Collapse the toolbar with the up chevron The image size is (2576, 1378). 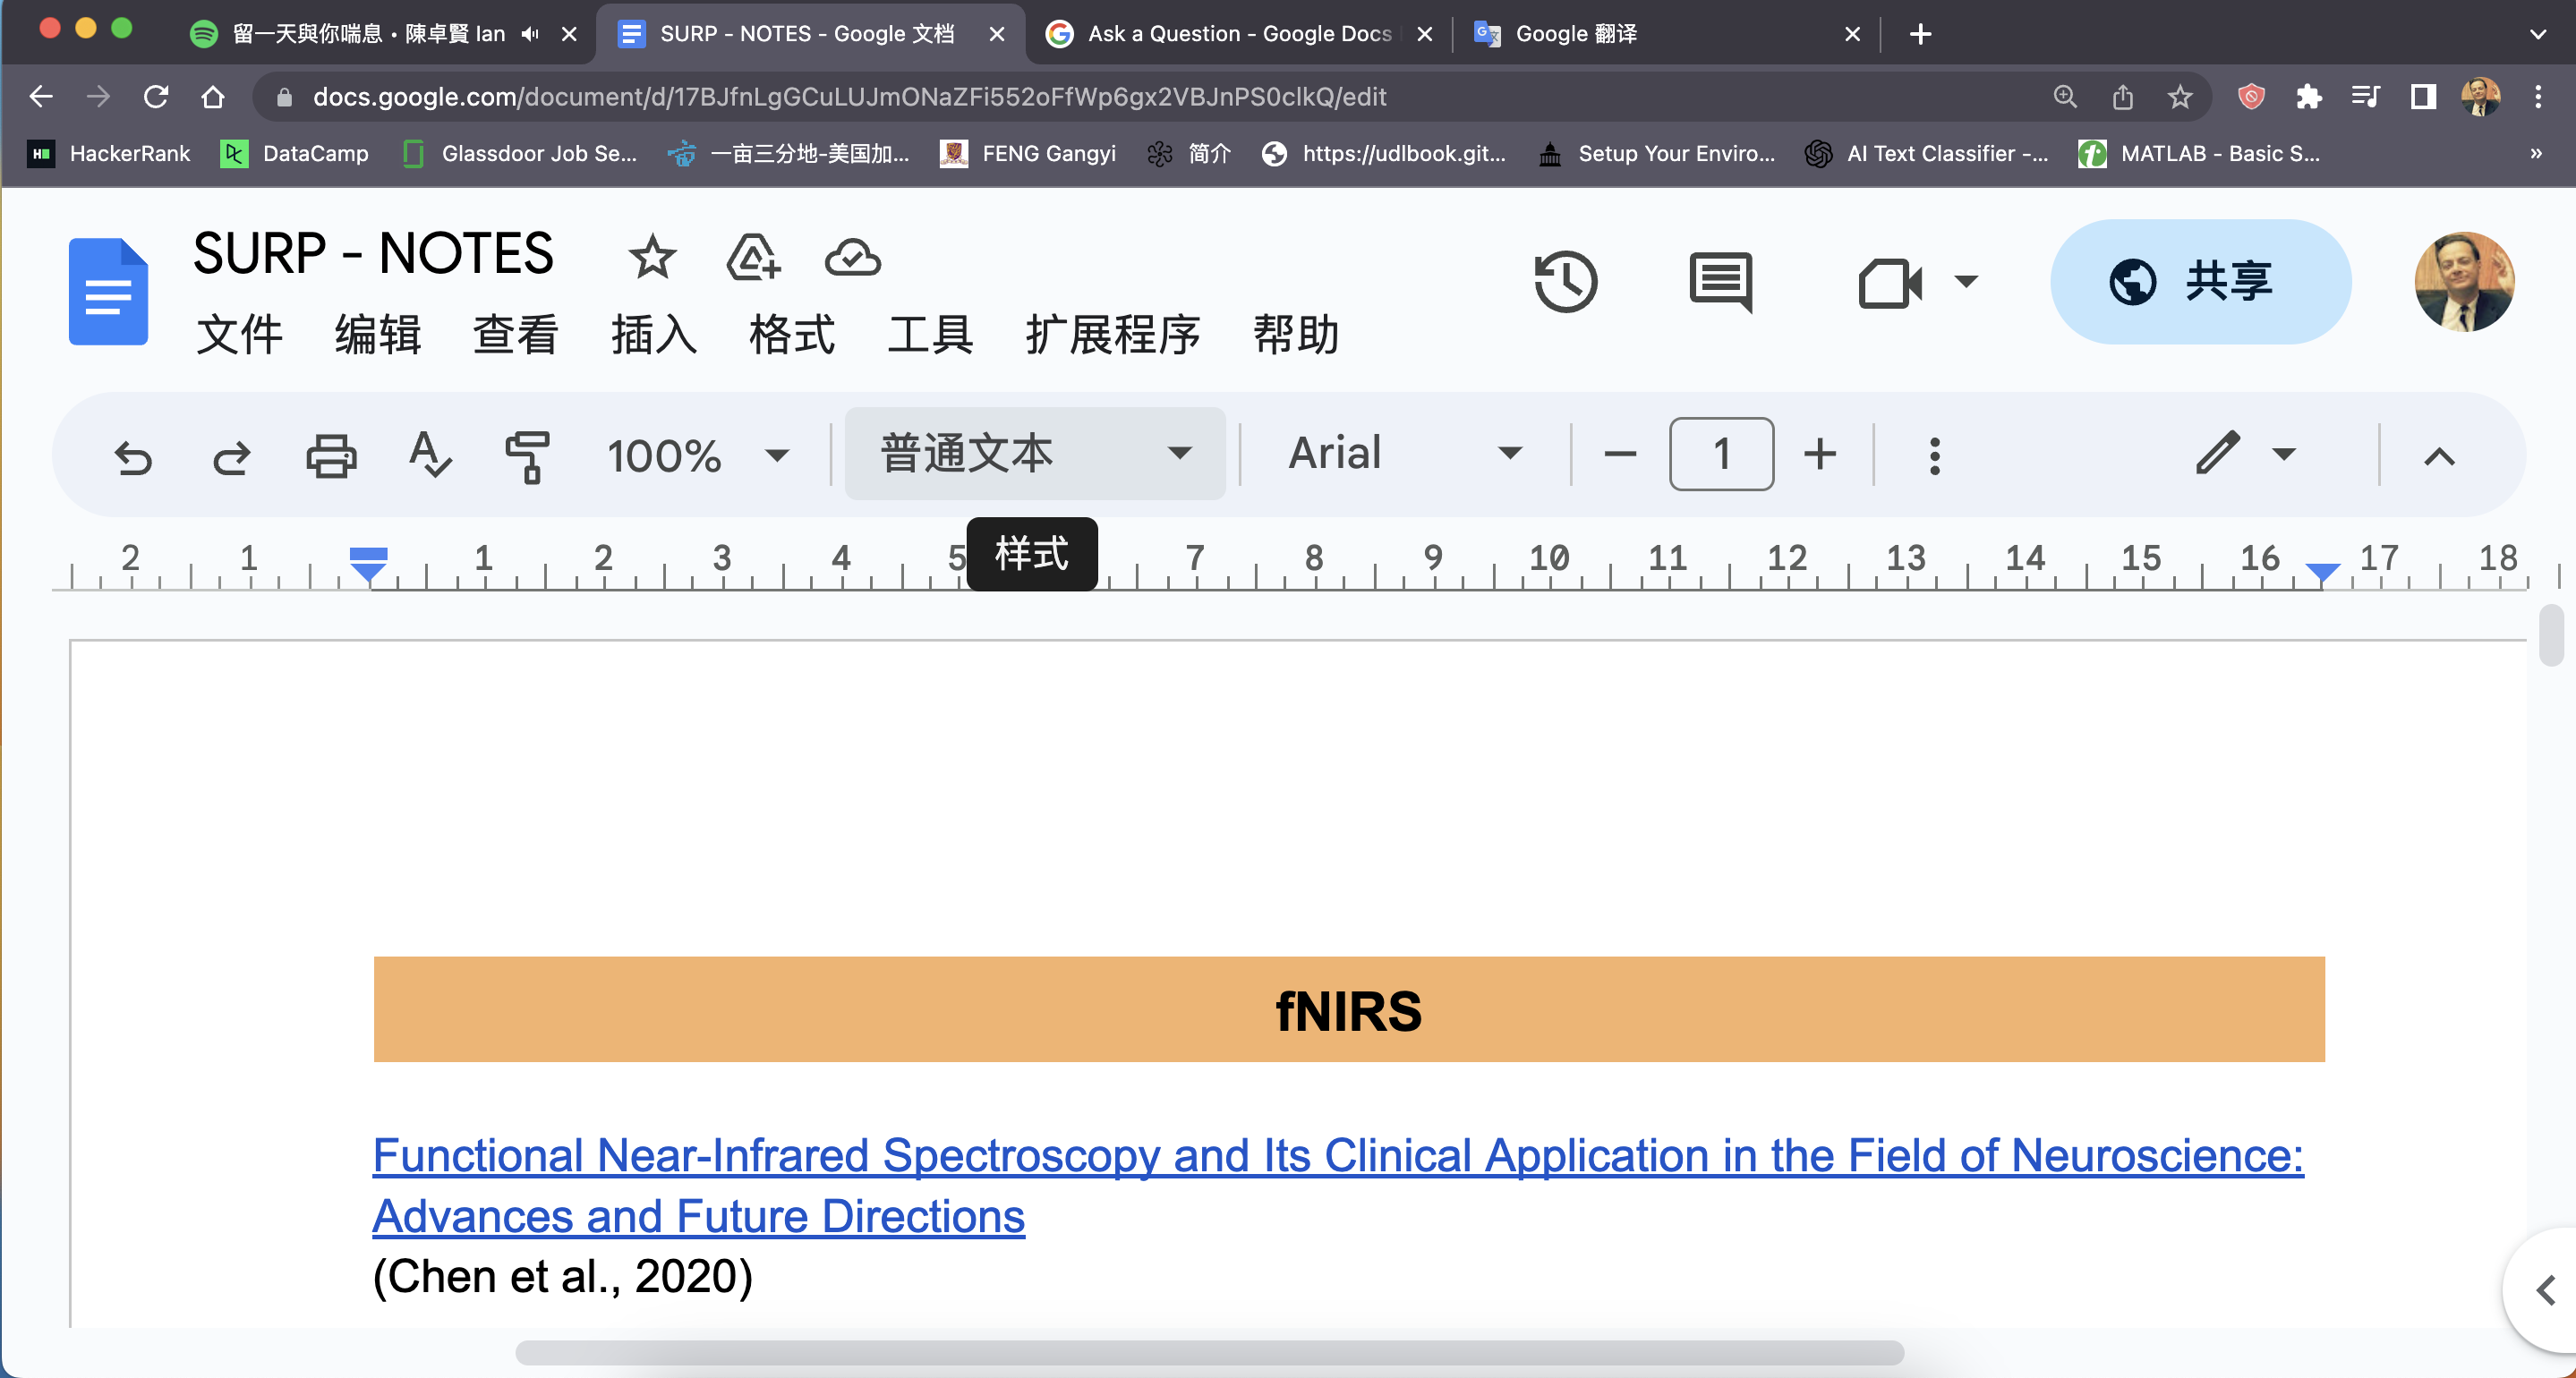click(x=2439, y=456)
